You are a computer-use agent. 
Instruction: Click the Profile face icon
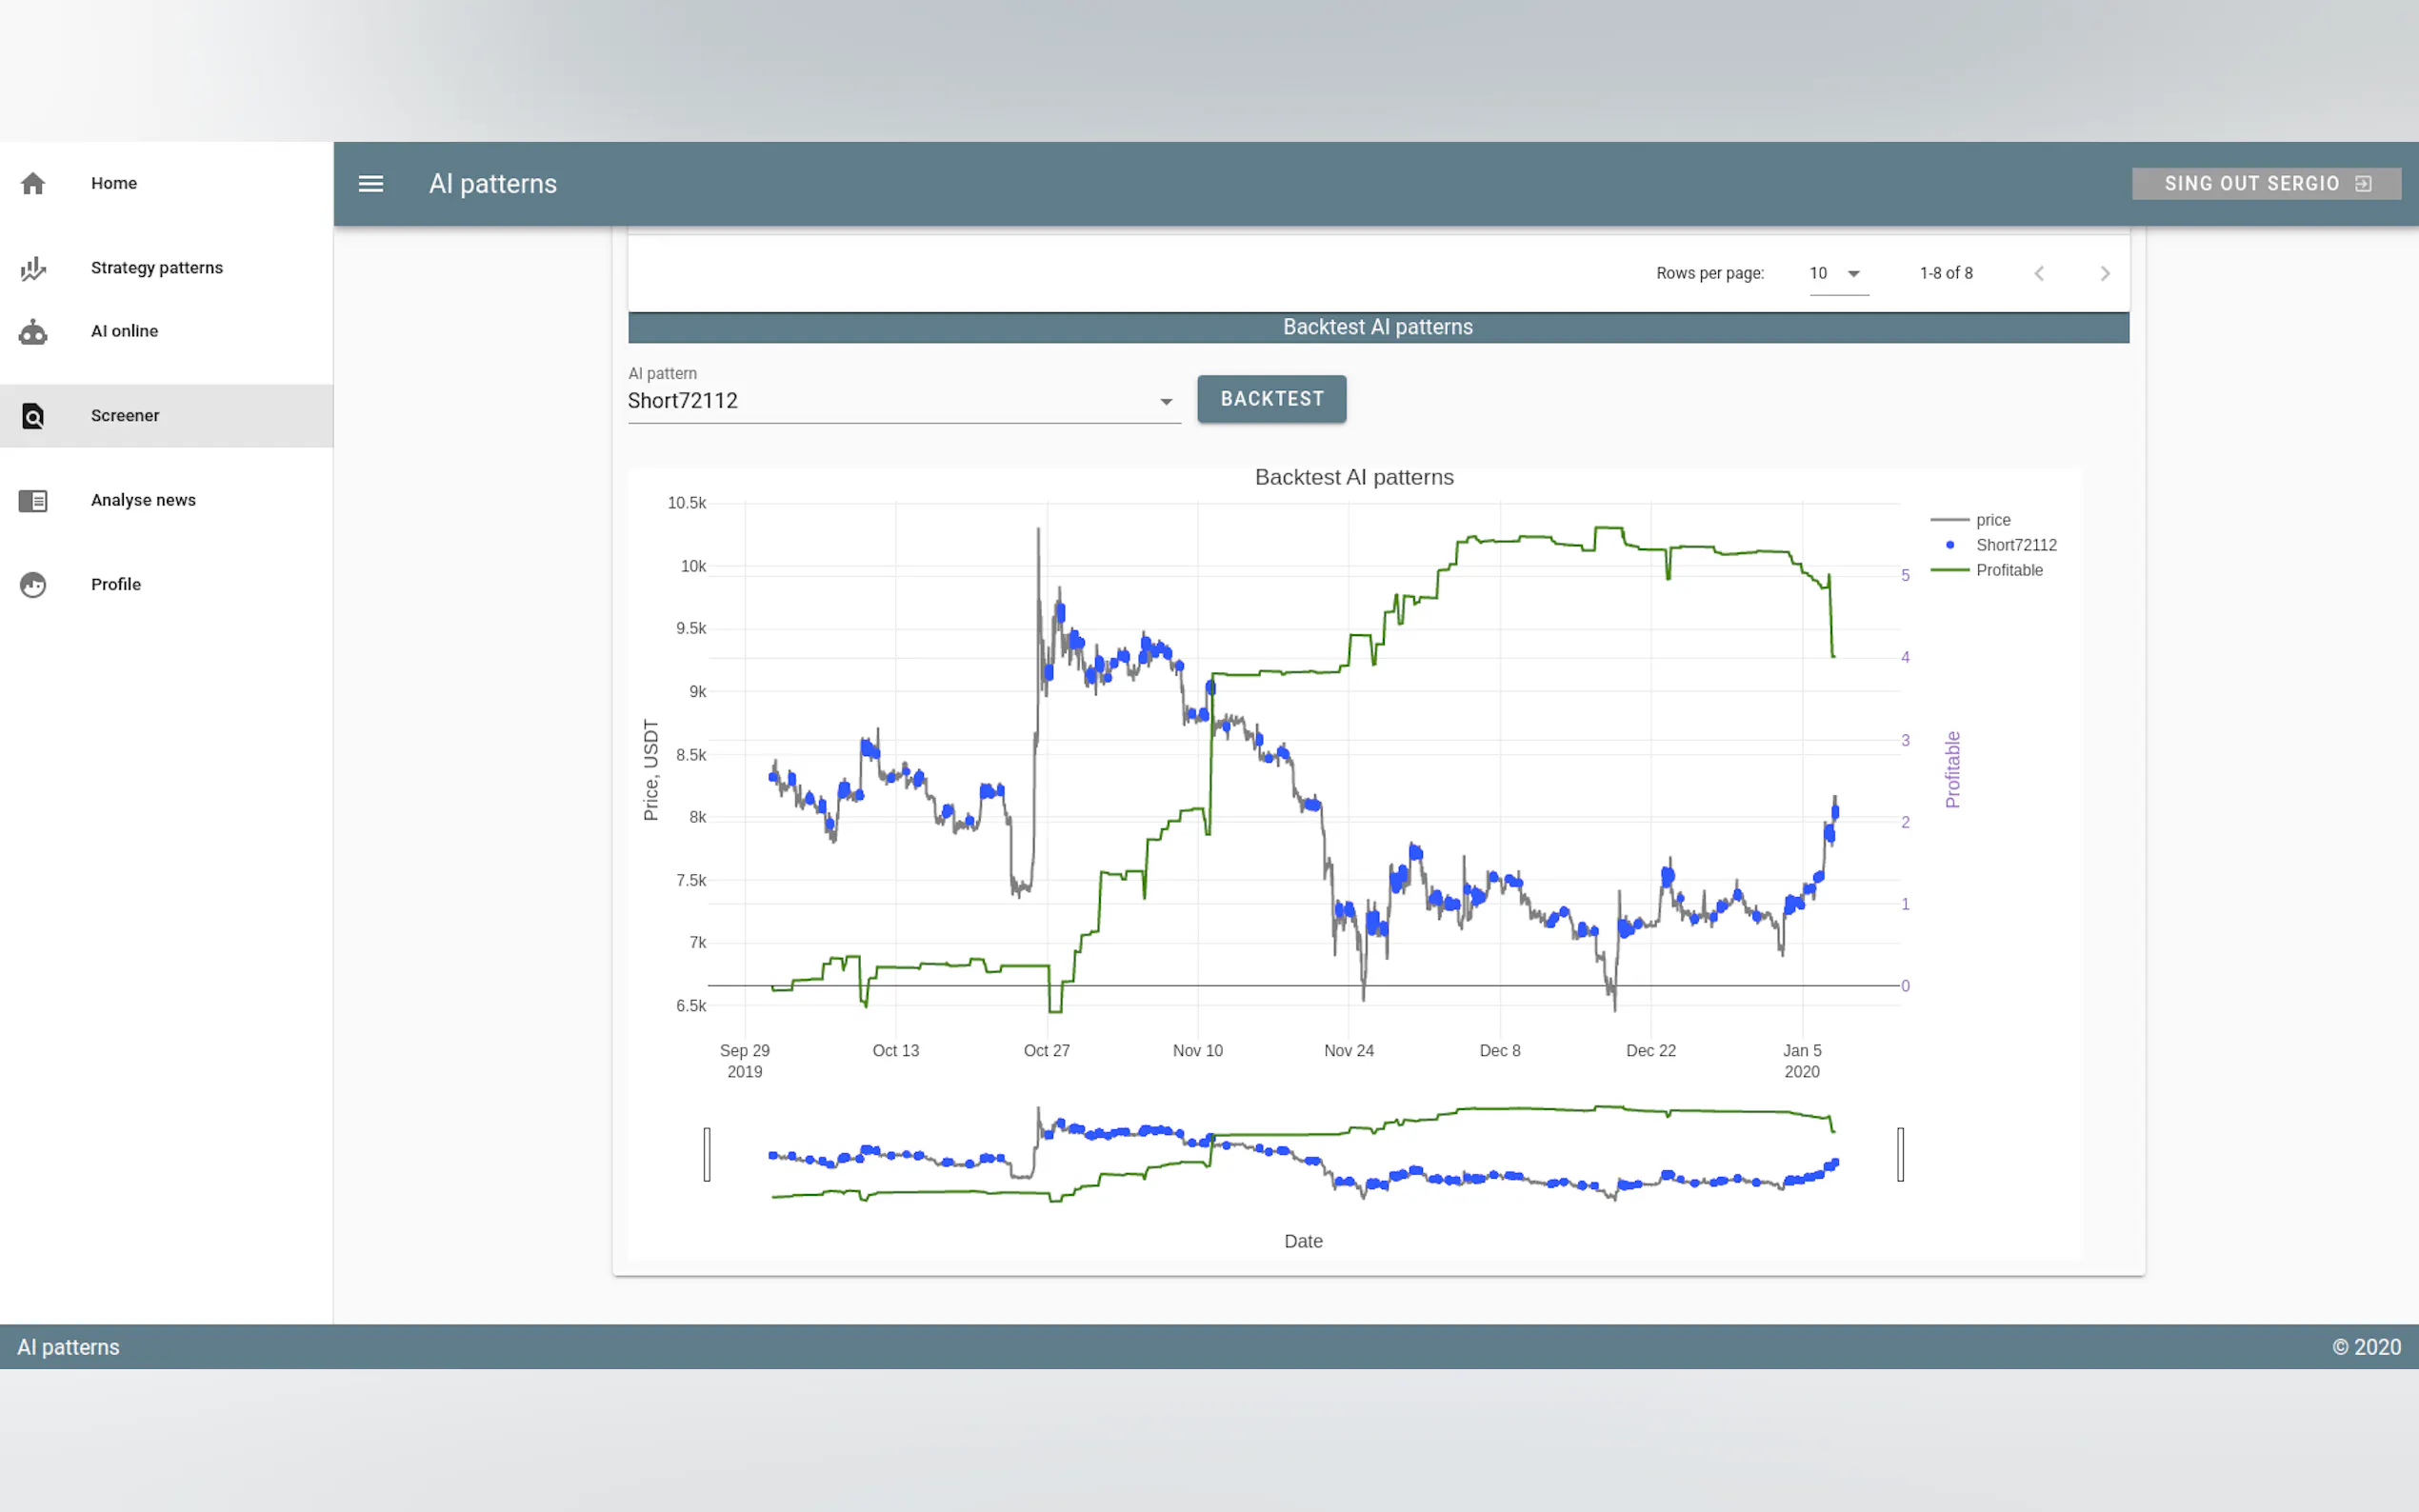coord(33,585)
